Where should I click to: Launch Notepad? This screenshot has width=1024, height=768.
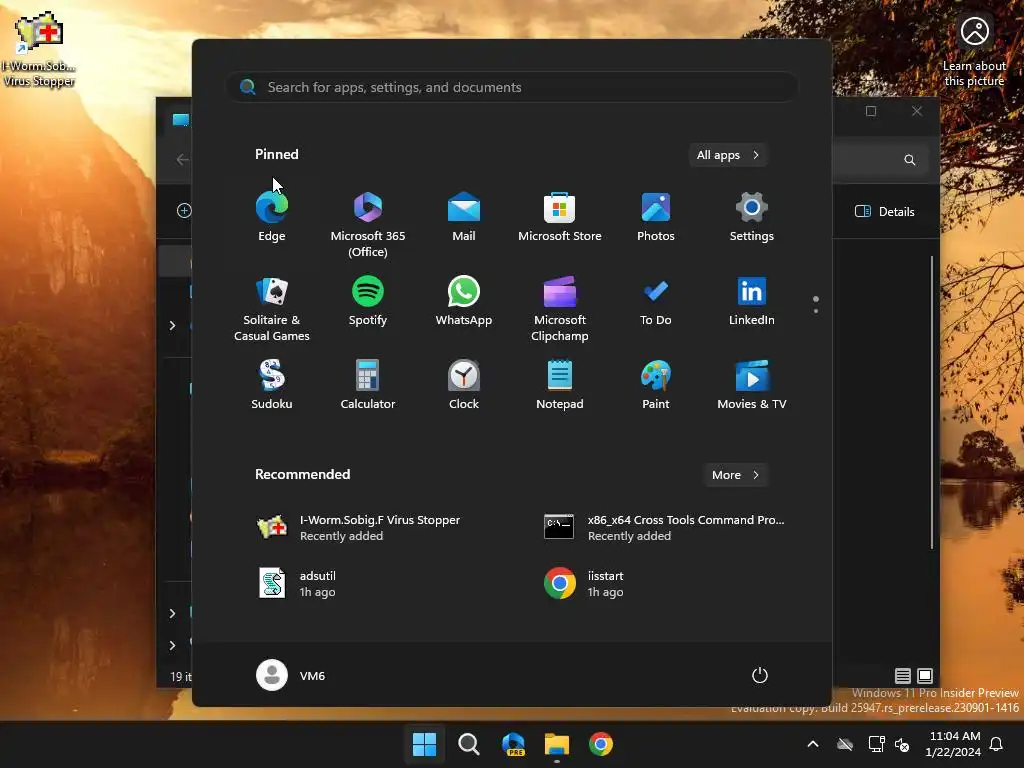tap(560, 385)
